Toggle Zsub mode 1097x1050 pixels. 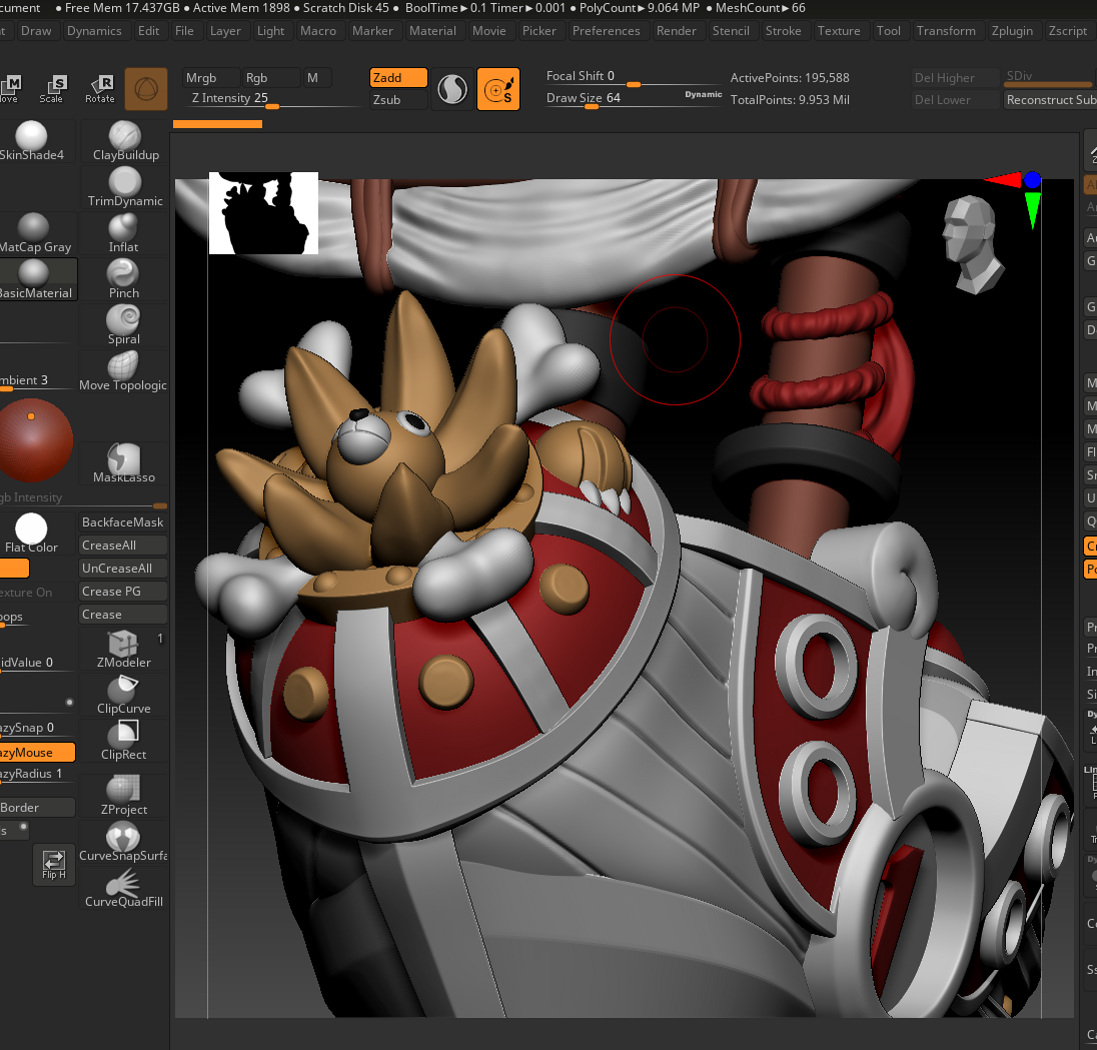coord(398,100)
